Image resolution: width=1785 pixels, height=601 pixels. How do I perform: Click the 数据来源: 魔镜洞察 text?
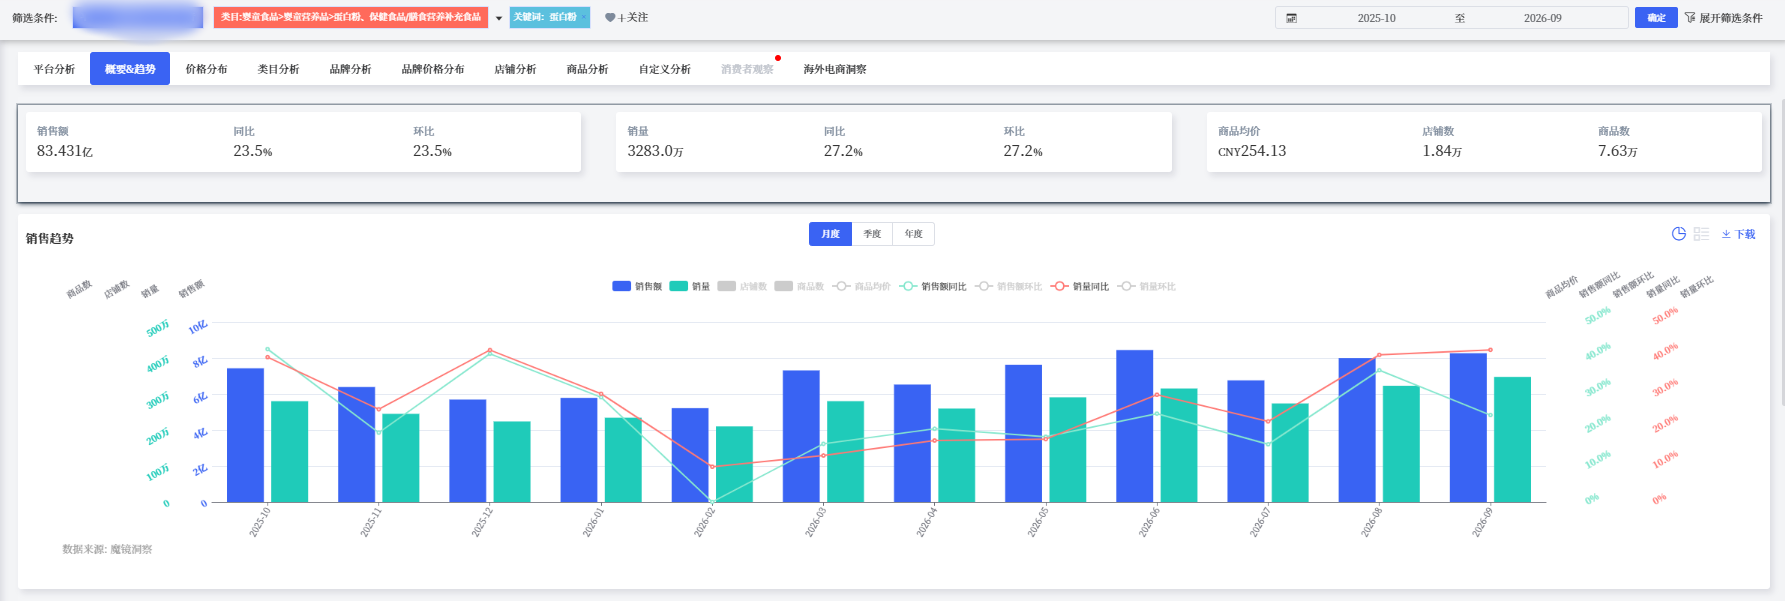pyautogui.click(x=107, y=549)
